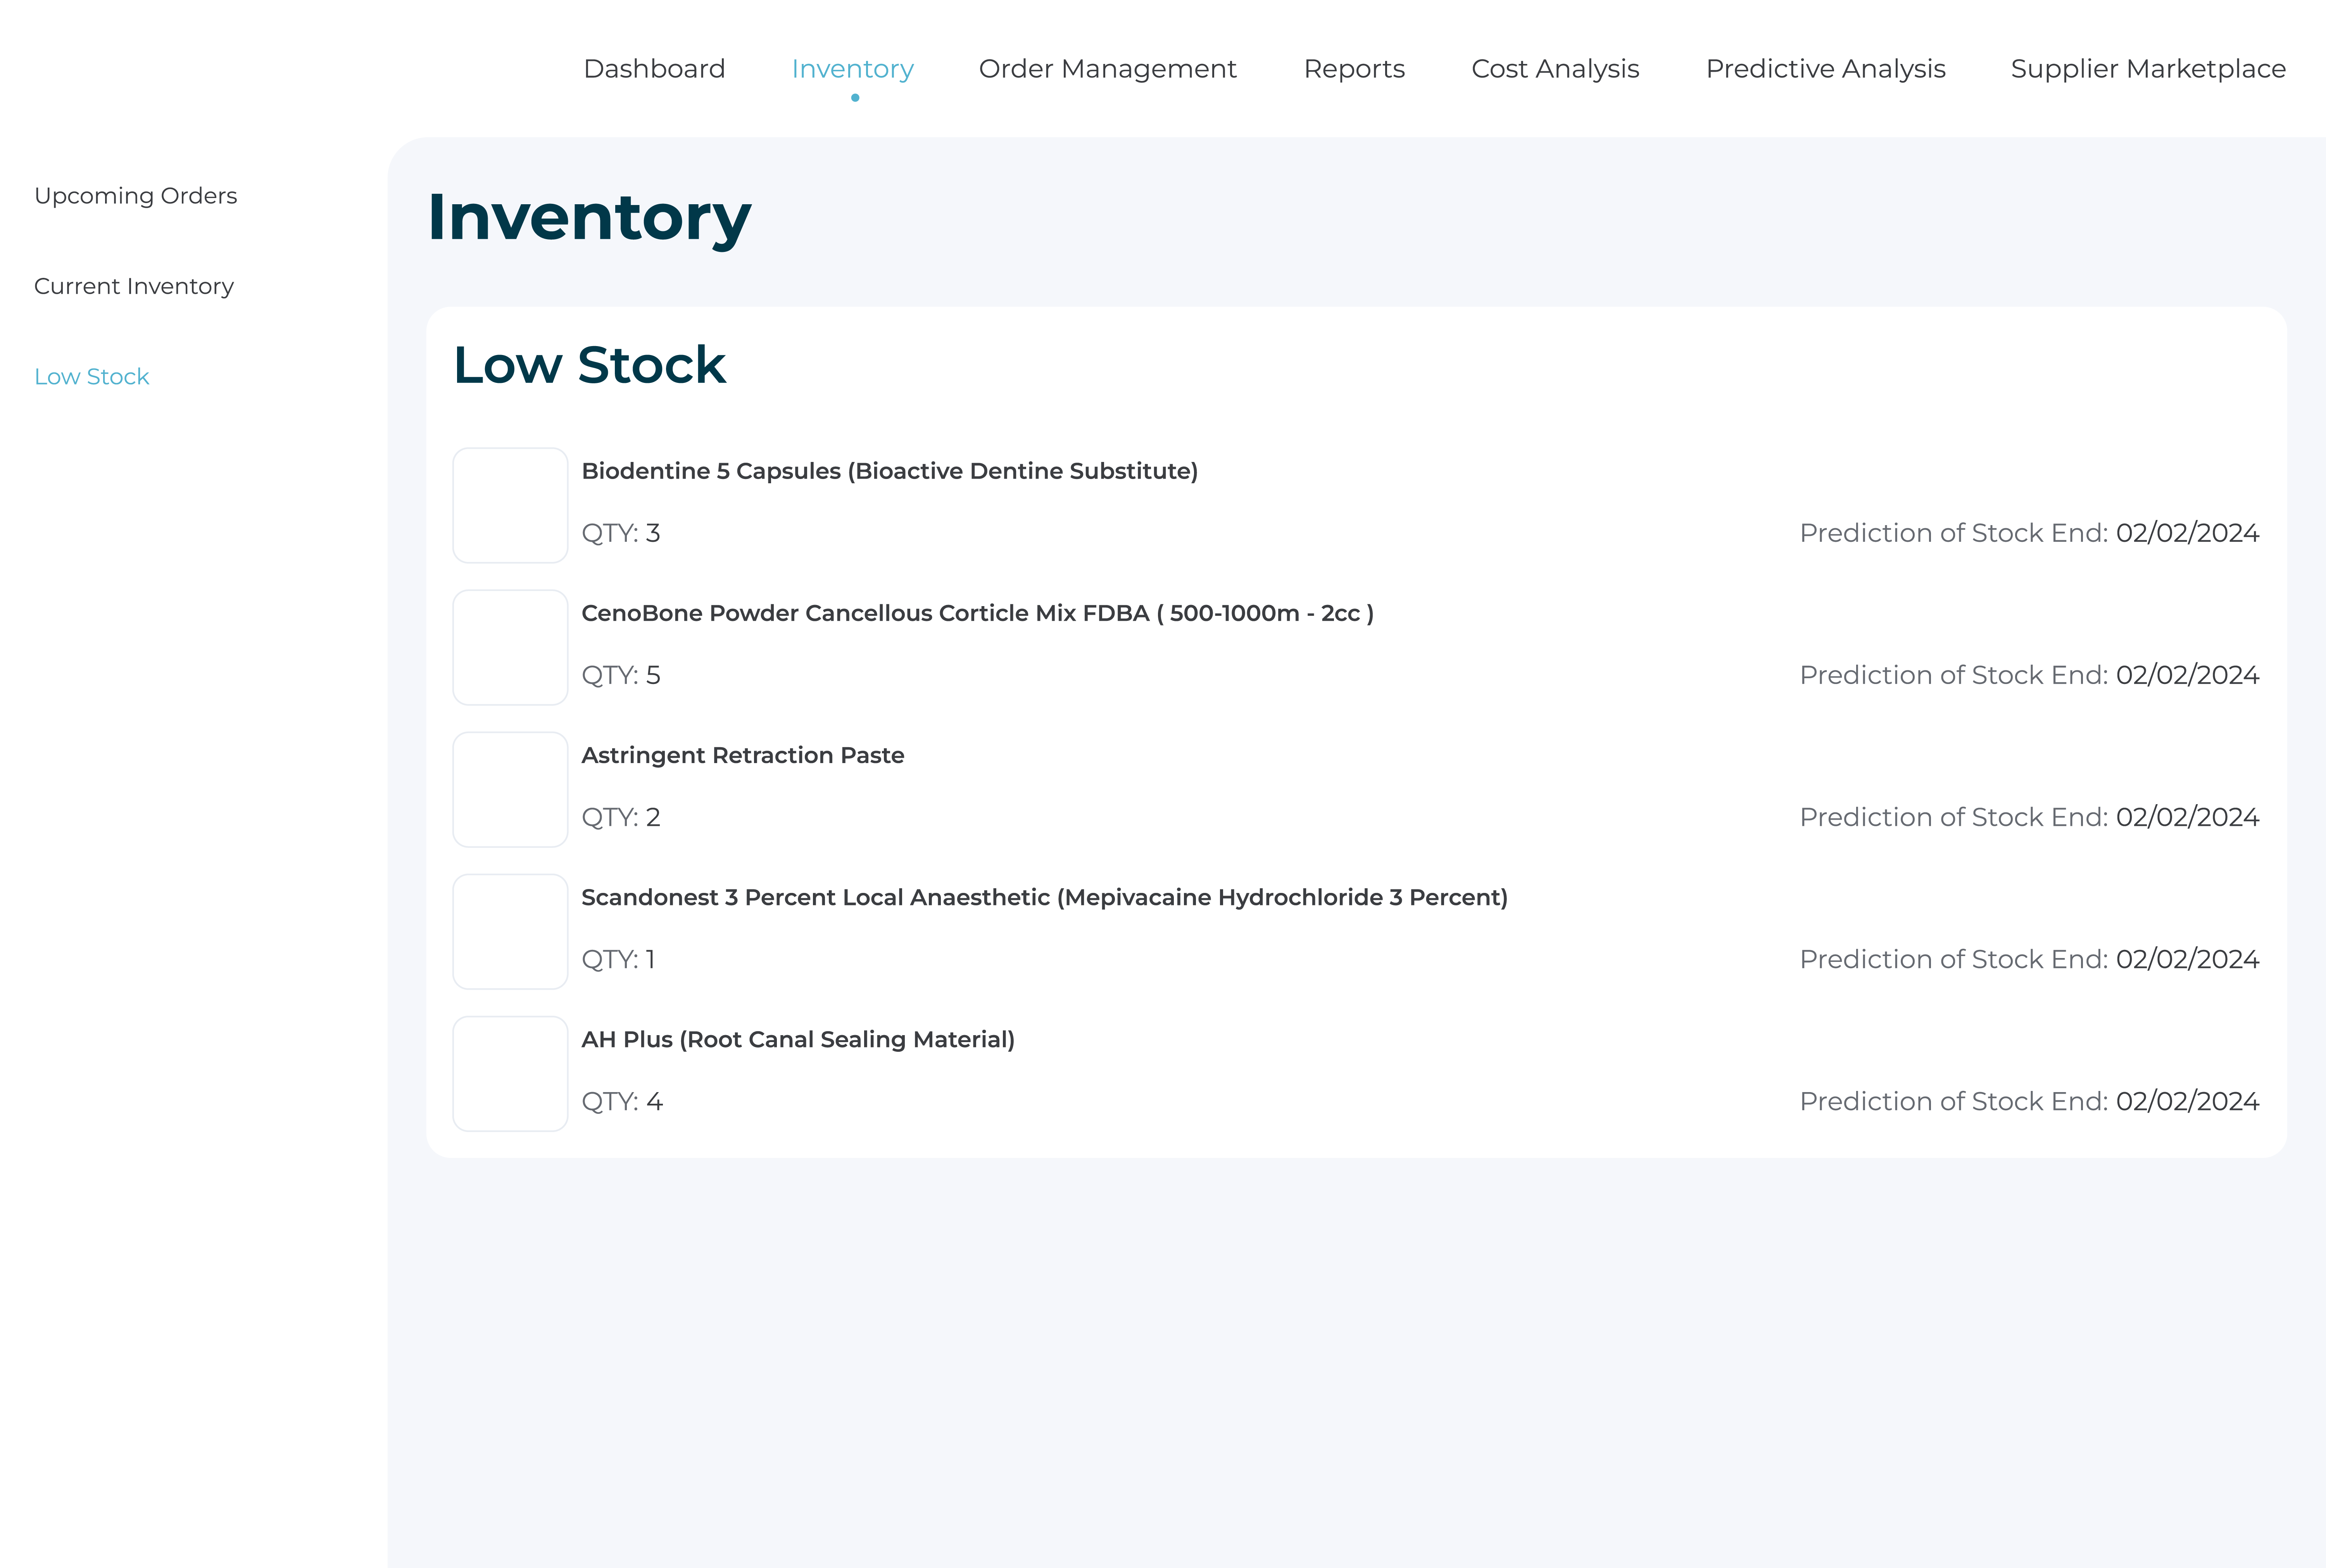
Task: Navigate to Reports
Action: (1354, 68)
